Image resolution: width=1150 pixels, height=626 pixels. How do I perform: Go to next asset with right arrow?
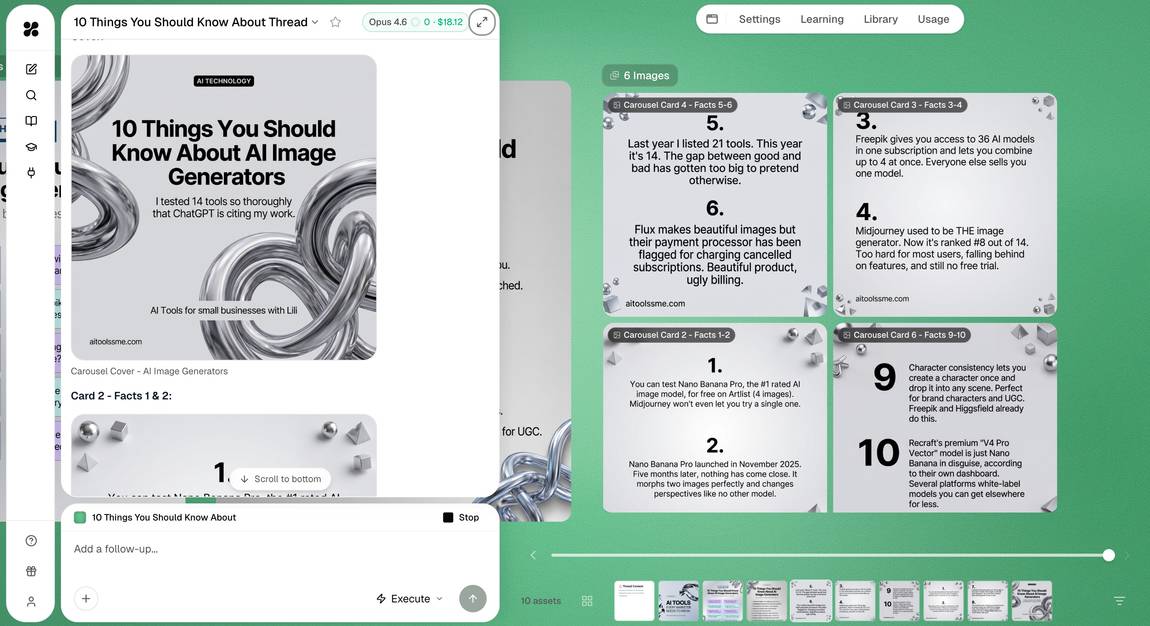point(1127,556)
